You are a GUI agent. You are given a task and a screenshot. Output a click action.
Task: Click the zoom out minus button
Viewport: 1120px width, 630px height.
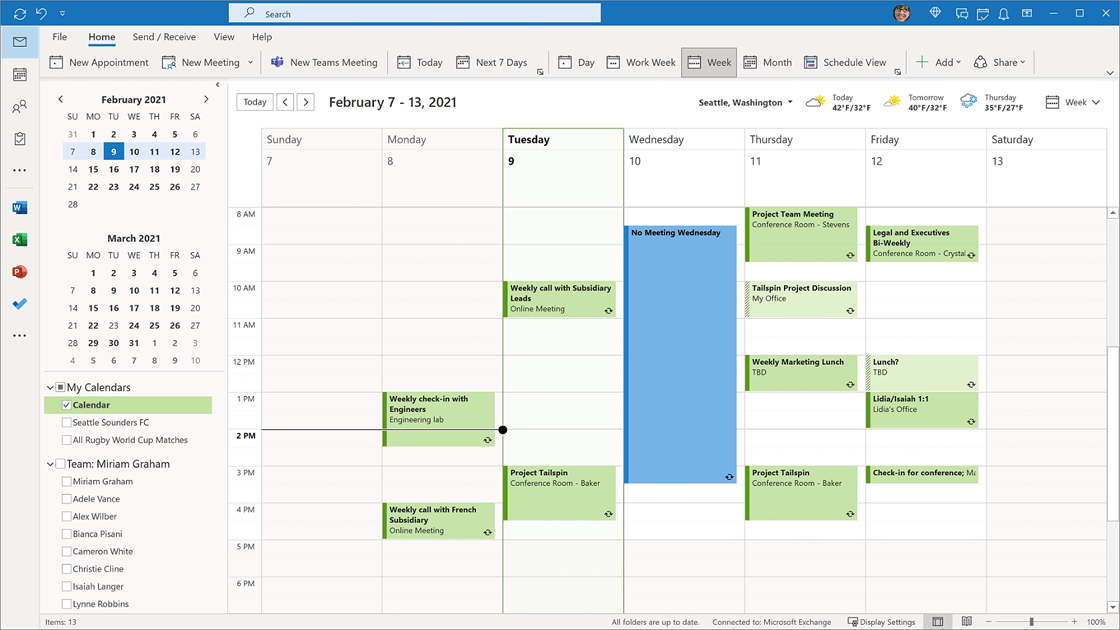coord(989,622)
